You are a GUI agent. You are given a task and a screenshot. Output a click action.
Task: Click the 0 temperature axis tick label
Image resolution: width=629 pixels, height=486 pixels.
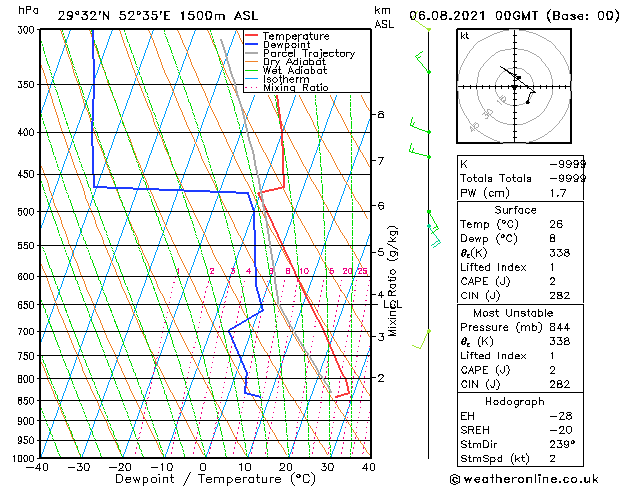203,467
